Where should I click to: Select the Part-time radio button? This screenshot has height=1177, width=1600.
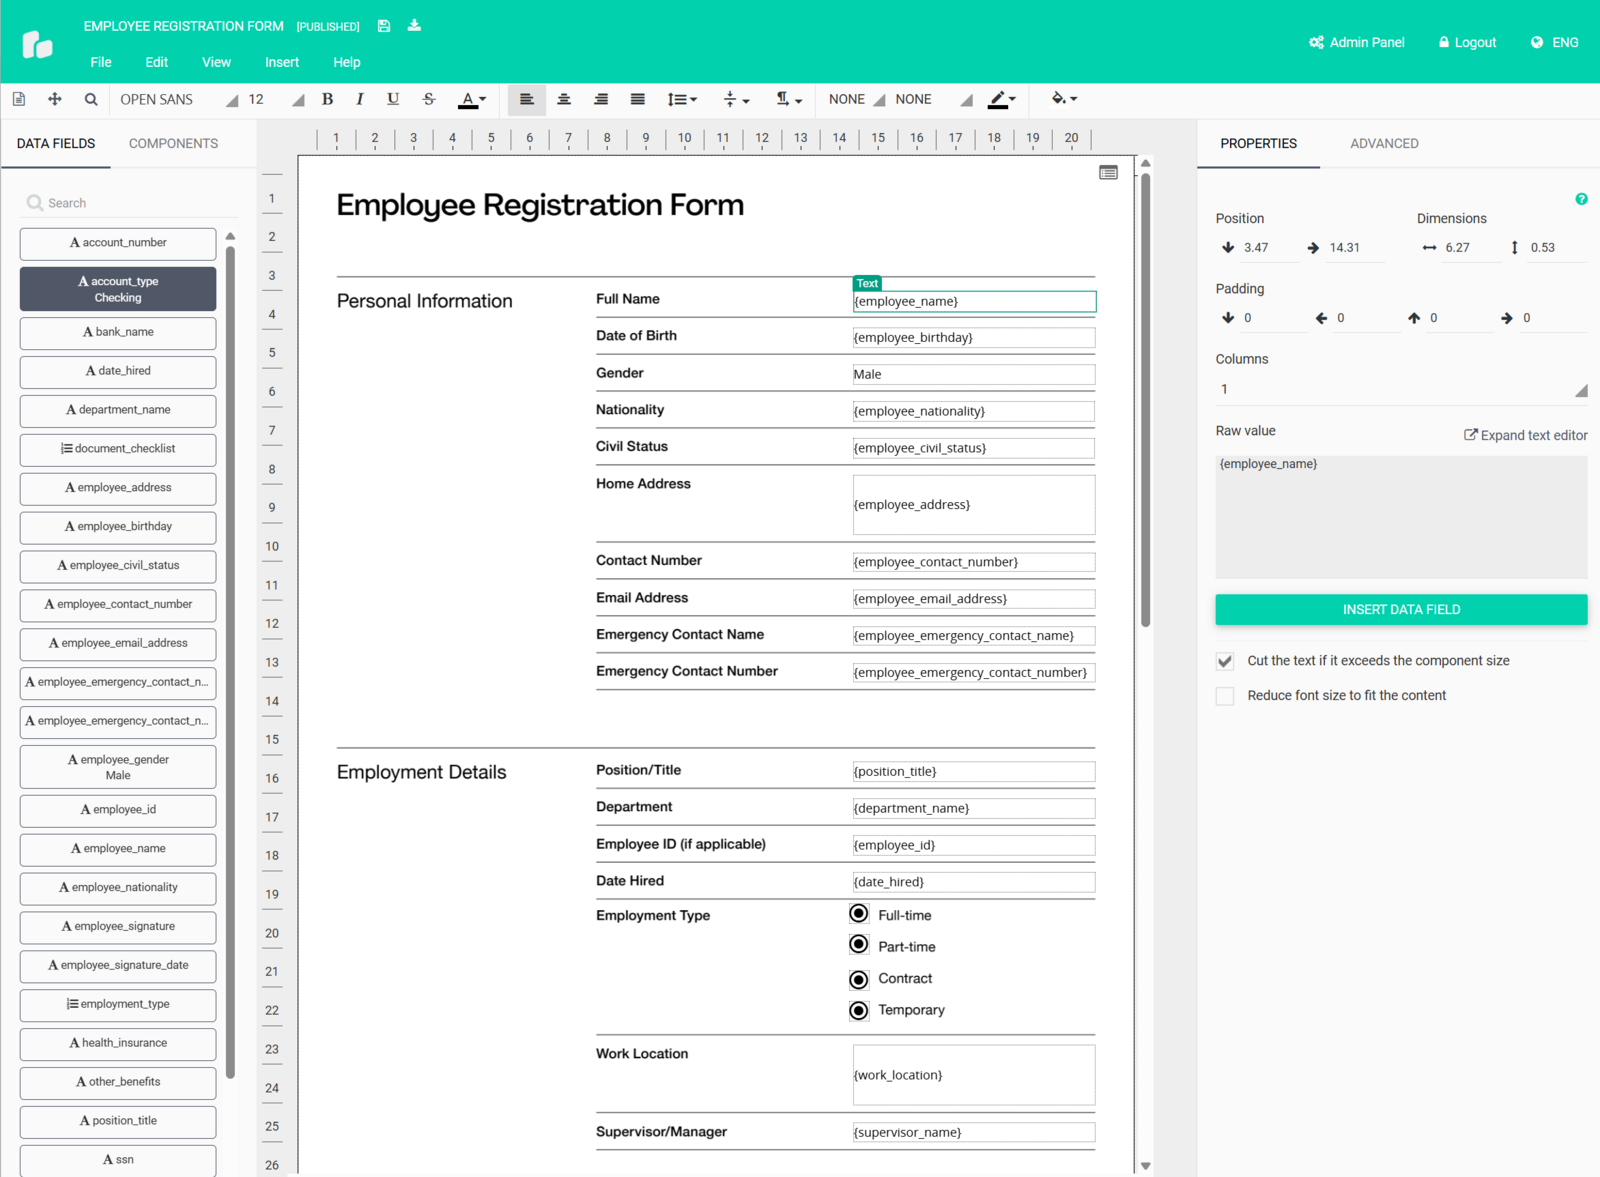coord(859,945)
